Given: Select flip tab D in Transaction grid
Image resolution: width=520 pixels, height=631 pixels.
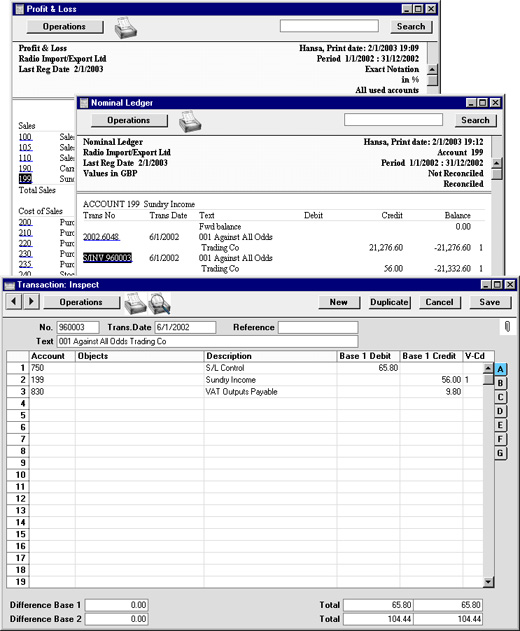Looking at the screenshot, I should 500,411.
